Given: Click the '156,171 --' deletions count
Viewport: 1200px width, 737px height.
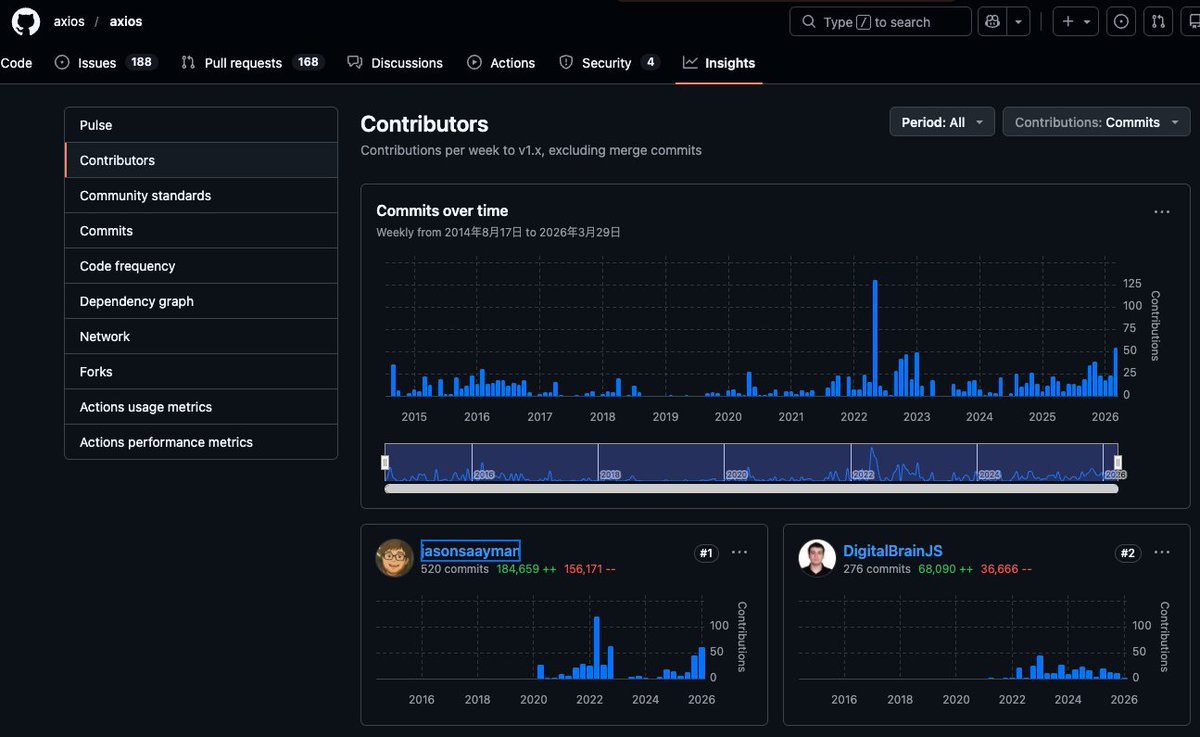Looking at the screenshot, I should 590,569.
